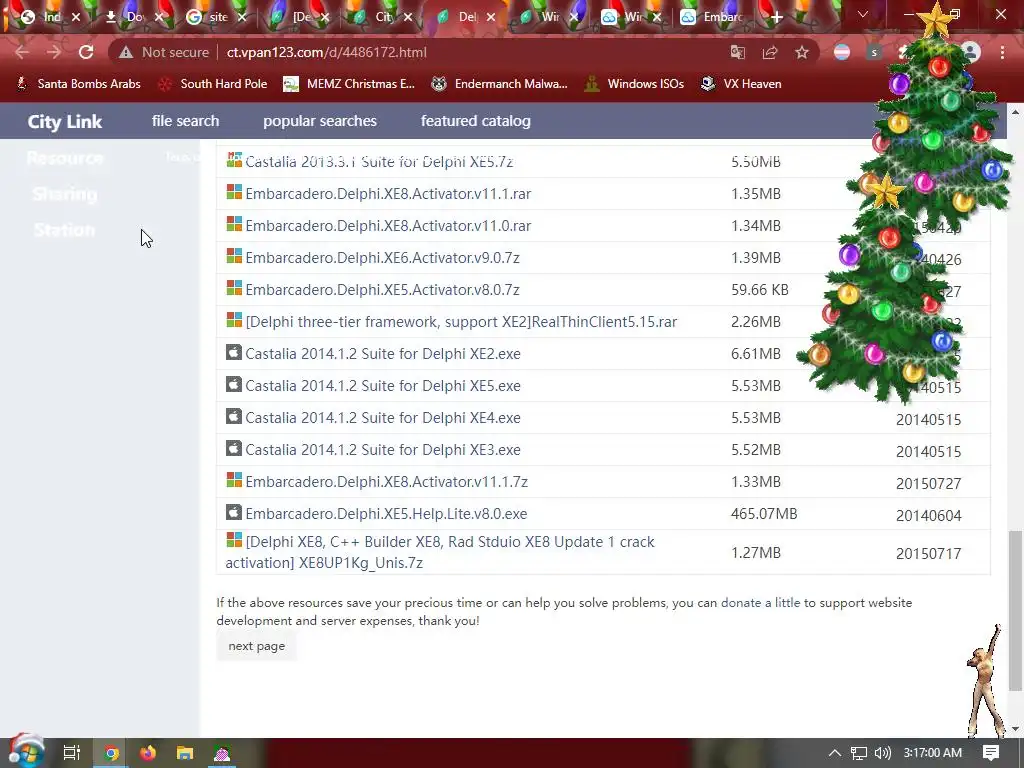Click the 59.66 KB size cell
Viewport: 1024px width, 768px height.
click(x=760, y=290)
